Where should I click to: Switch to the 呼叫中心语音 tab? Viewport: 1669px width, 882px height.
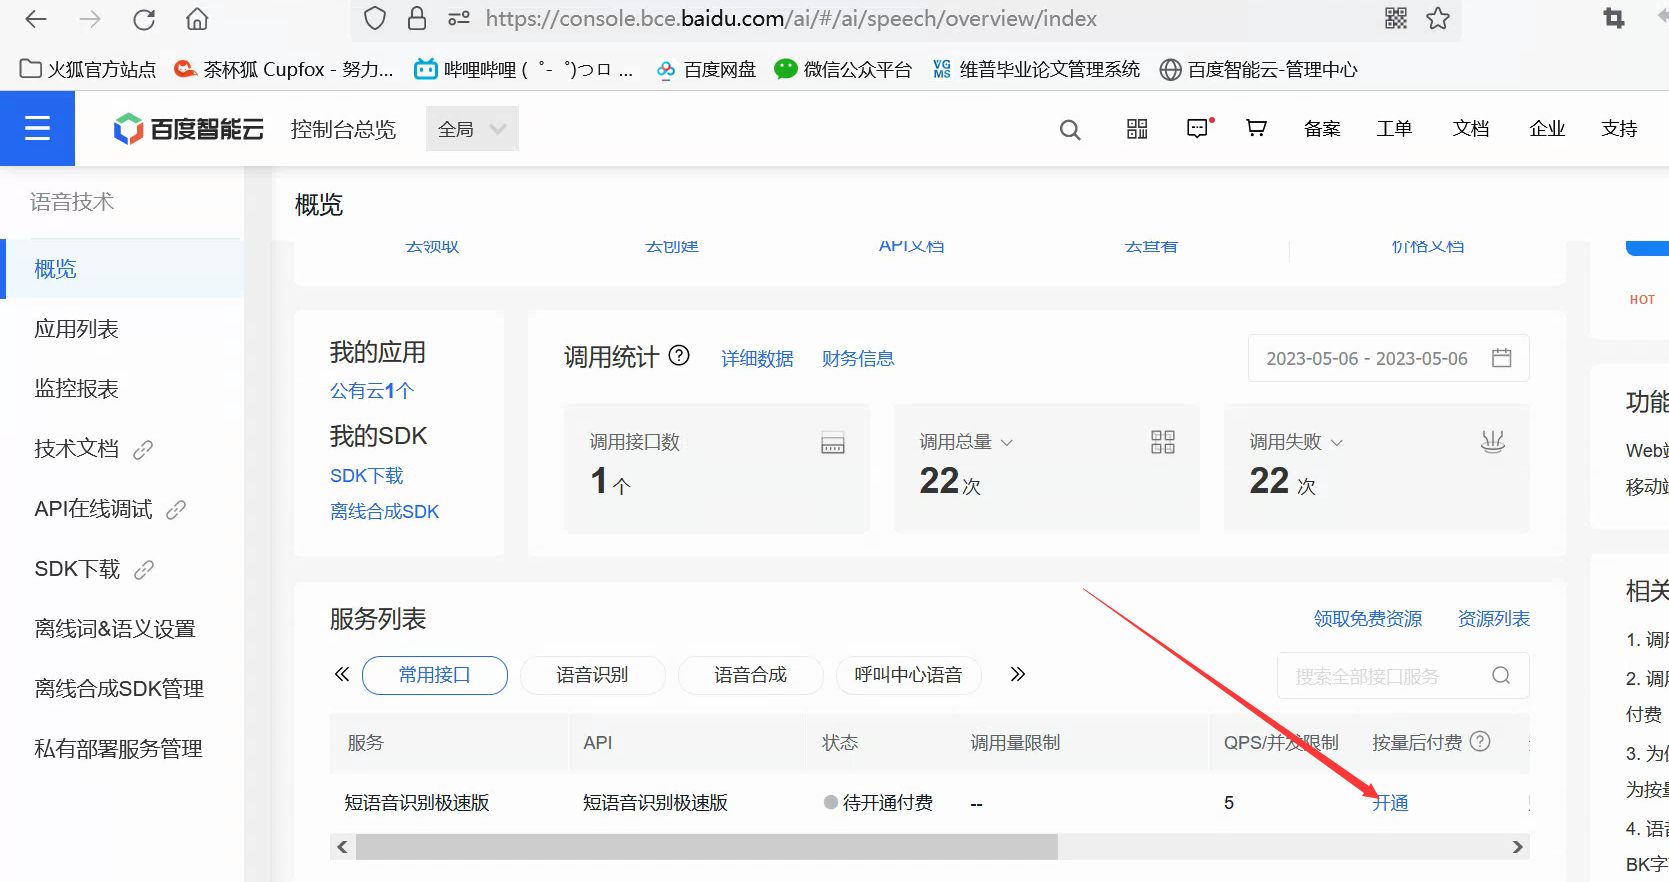pos(909,675)
